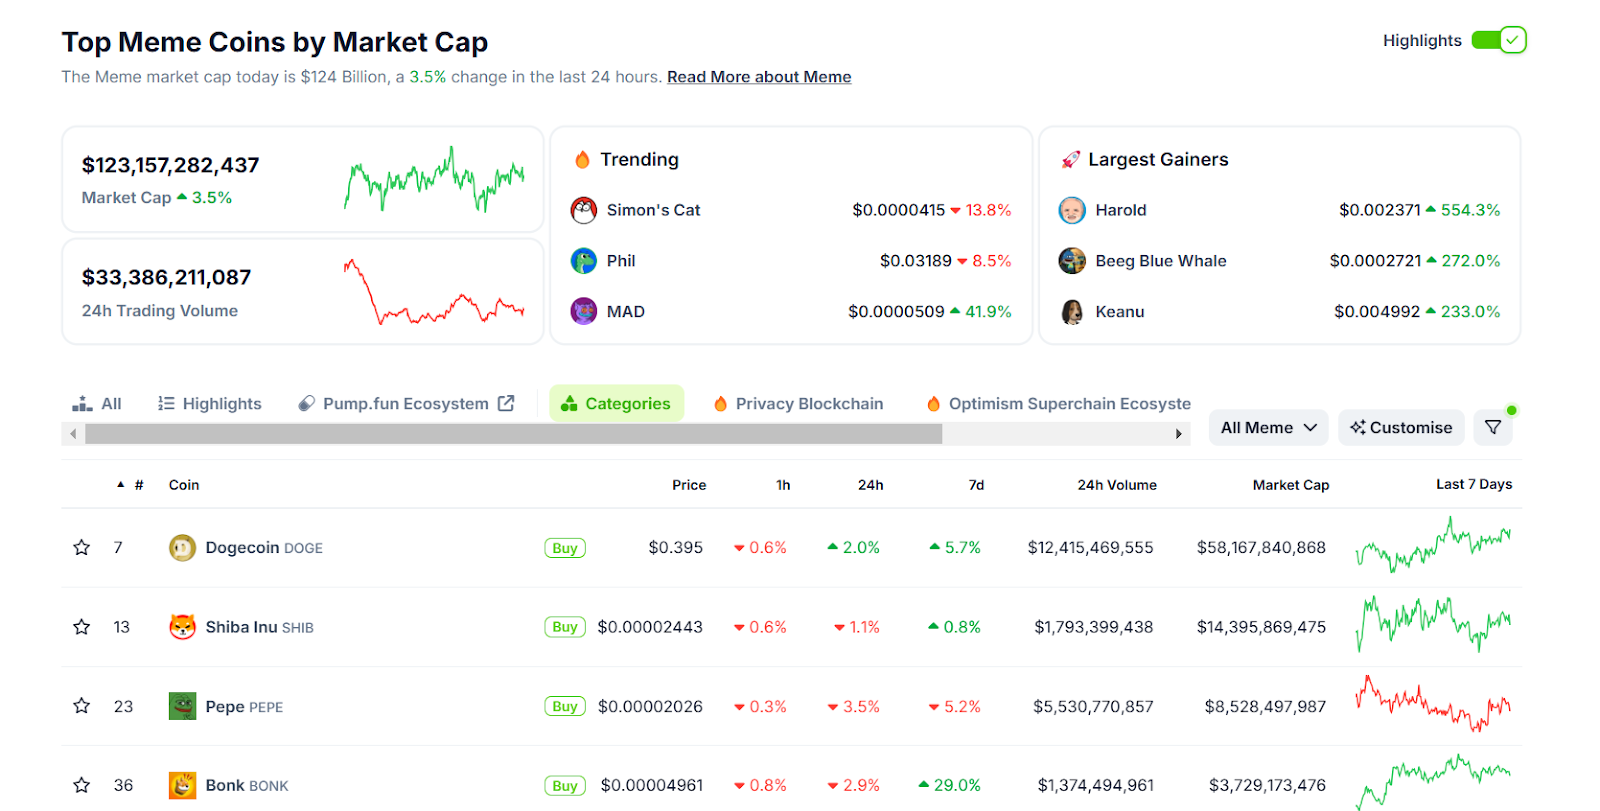Open Simon's Cat in Trending

point(653,210)
